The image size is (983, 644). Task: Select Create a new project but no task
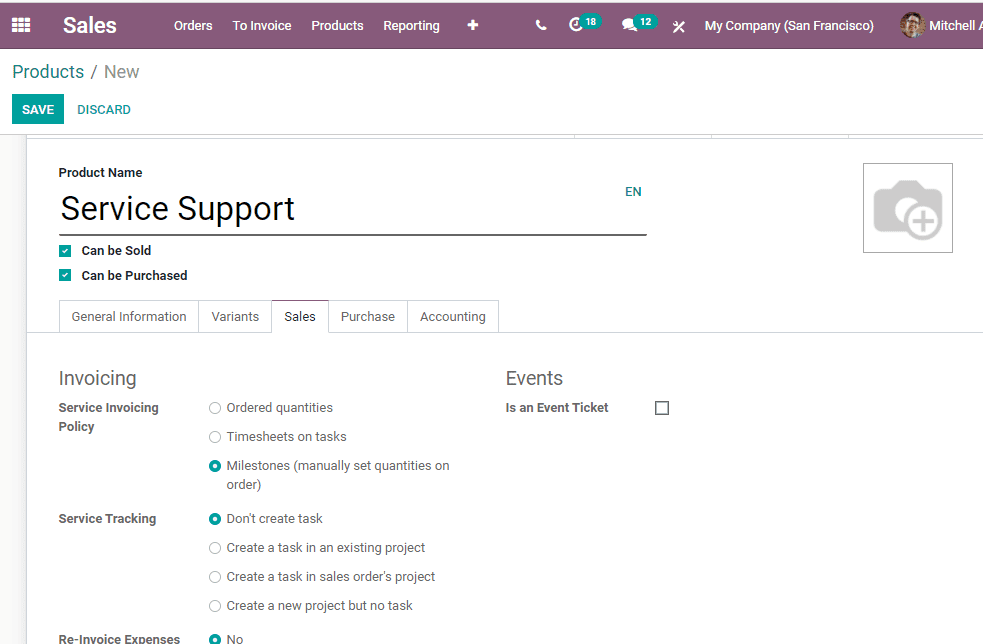tap(215, 606)
